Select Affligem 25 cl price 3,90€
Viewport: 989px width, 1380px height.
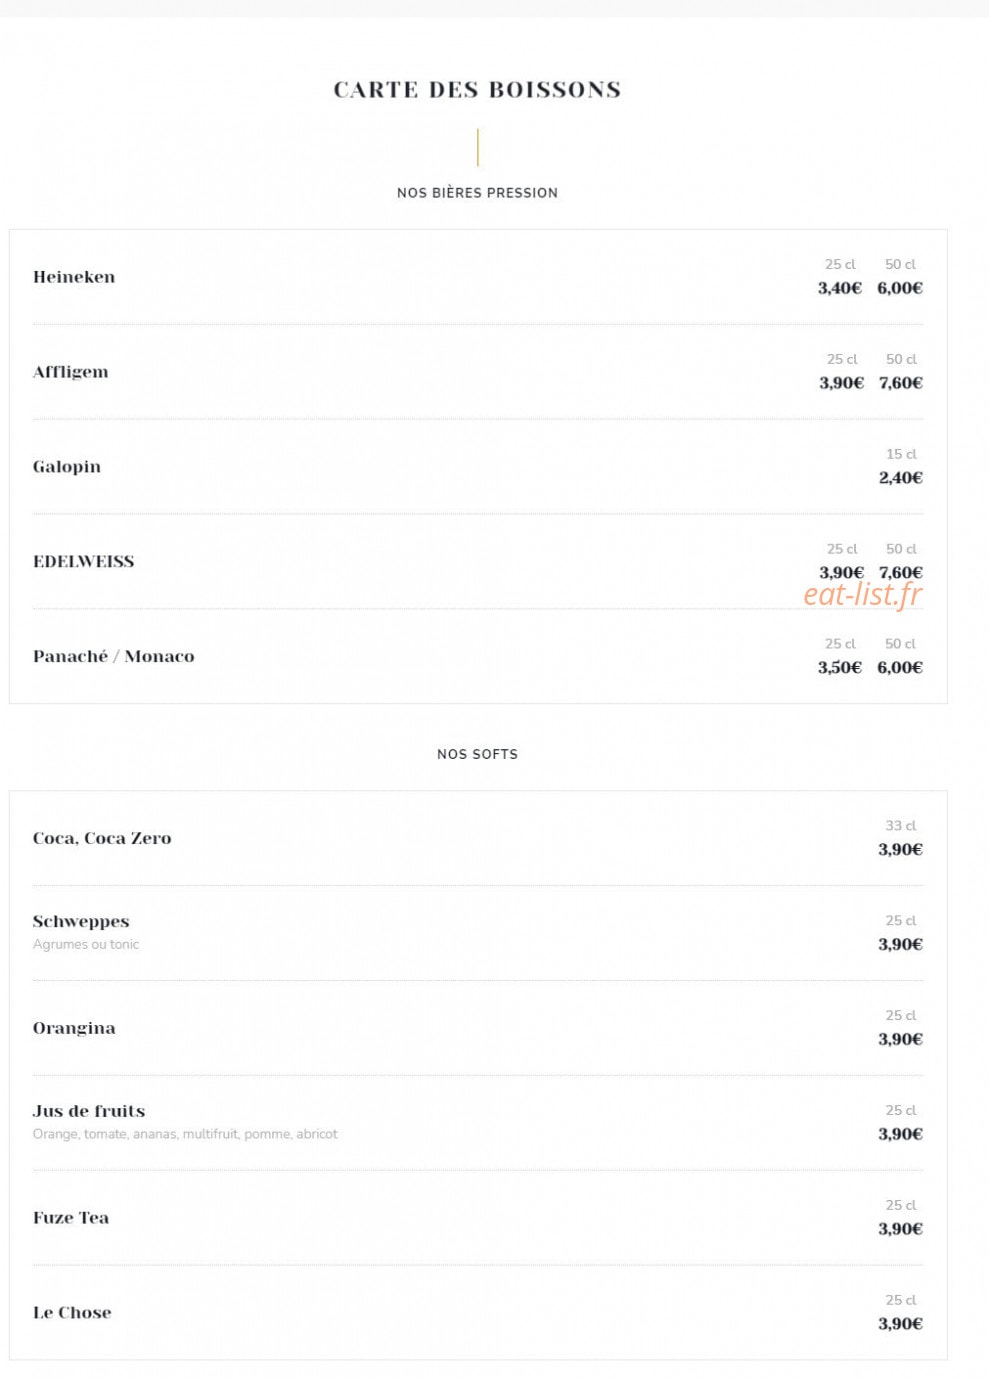pyautogui.click(x=841, y=383)
